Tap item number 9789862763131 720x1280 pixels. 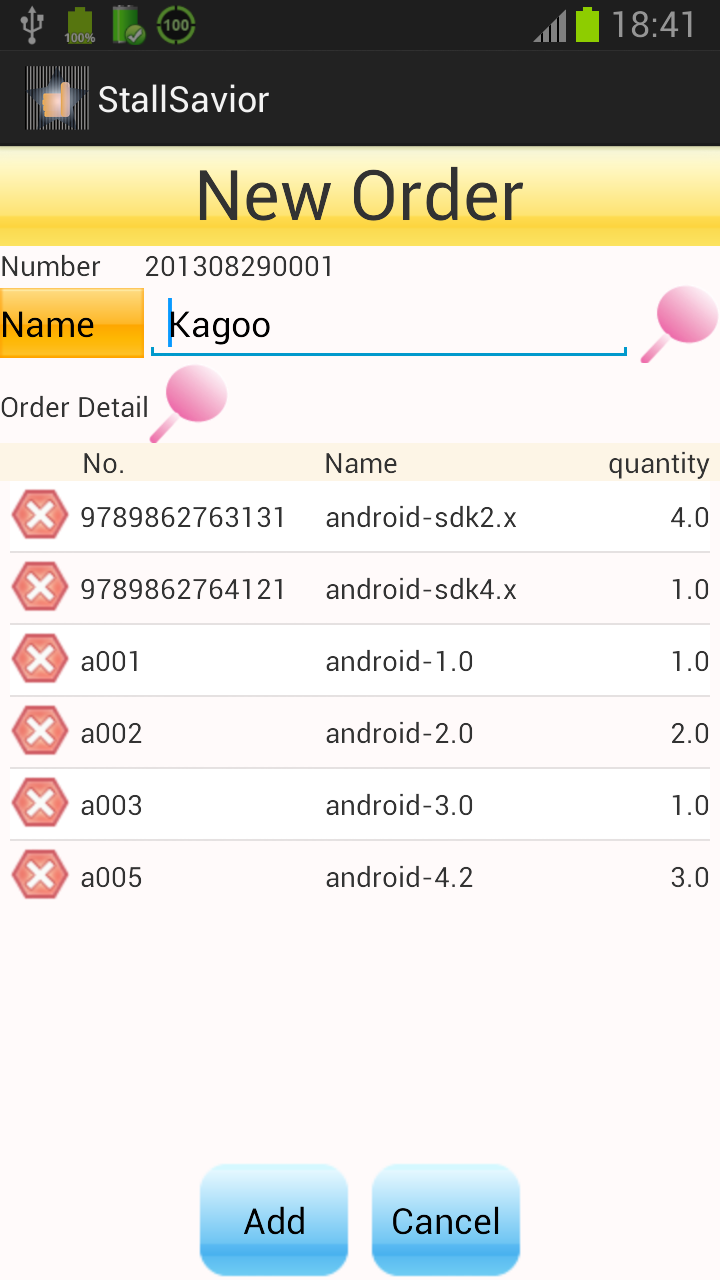click(x=183, y=517)
